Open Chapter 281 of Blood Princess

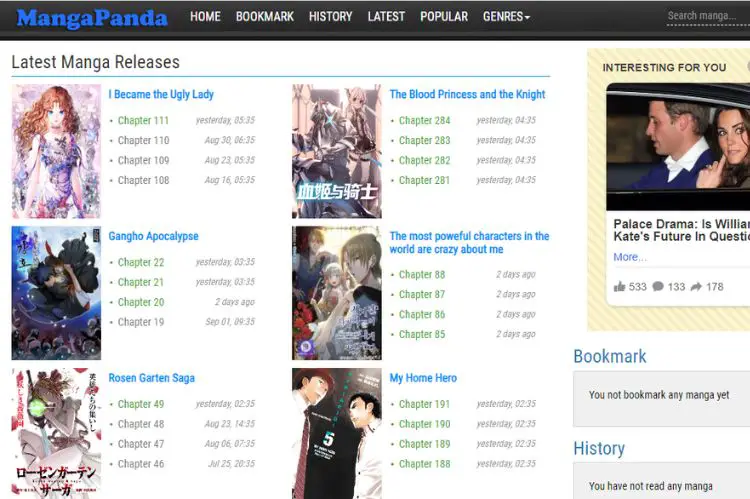tap(425, 180)
